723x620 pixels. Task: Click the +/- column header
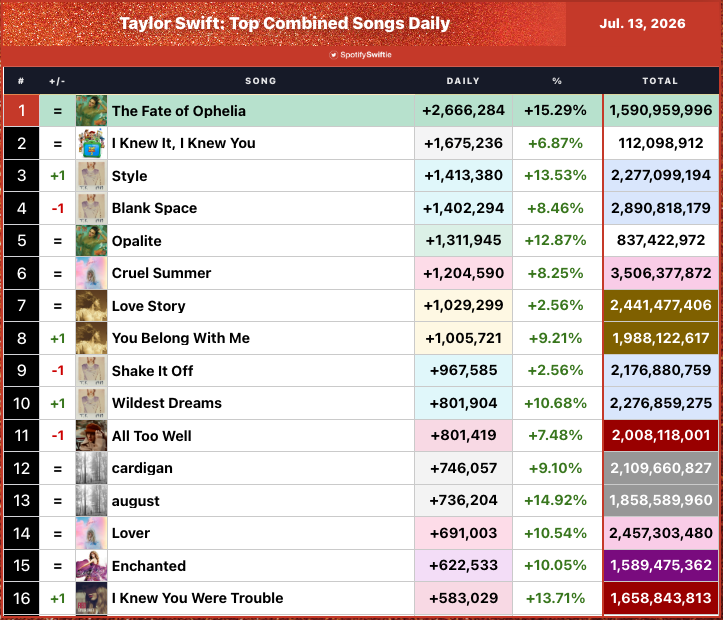pos(57,81)
